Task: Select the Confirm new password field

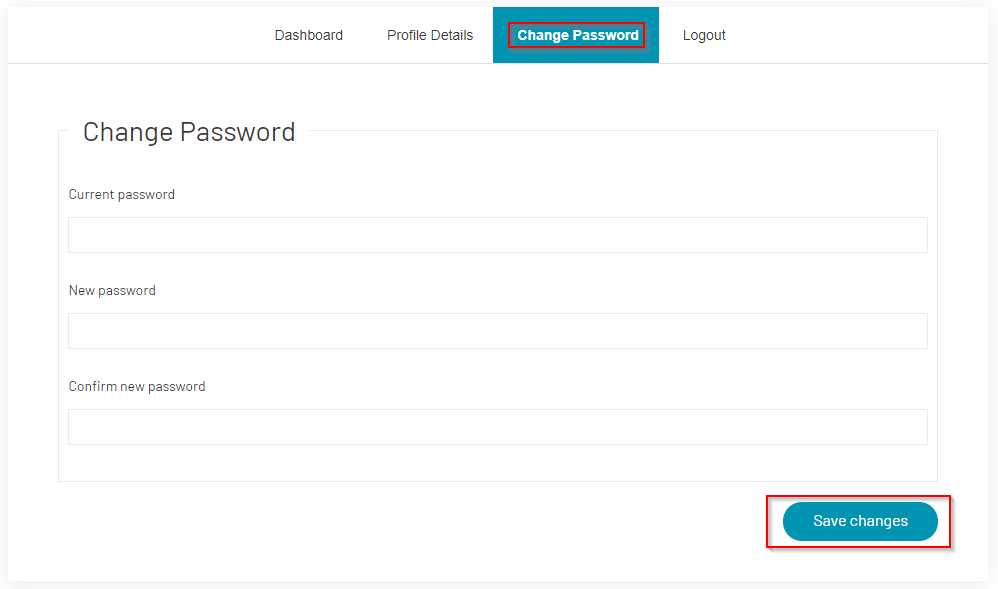Action: pos(497,427)
